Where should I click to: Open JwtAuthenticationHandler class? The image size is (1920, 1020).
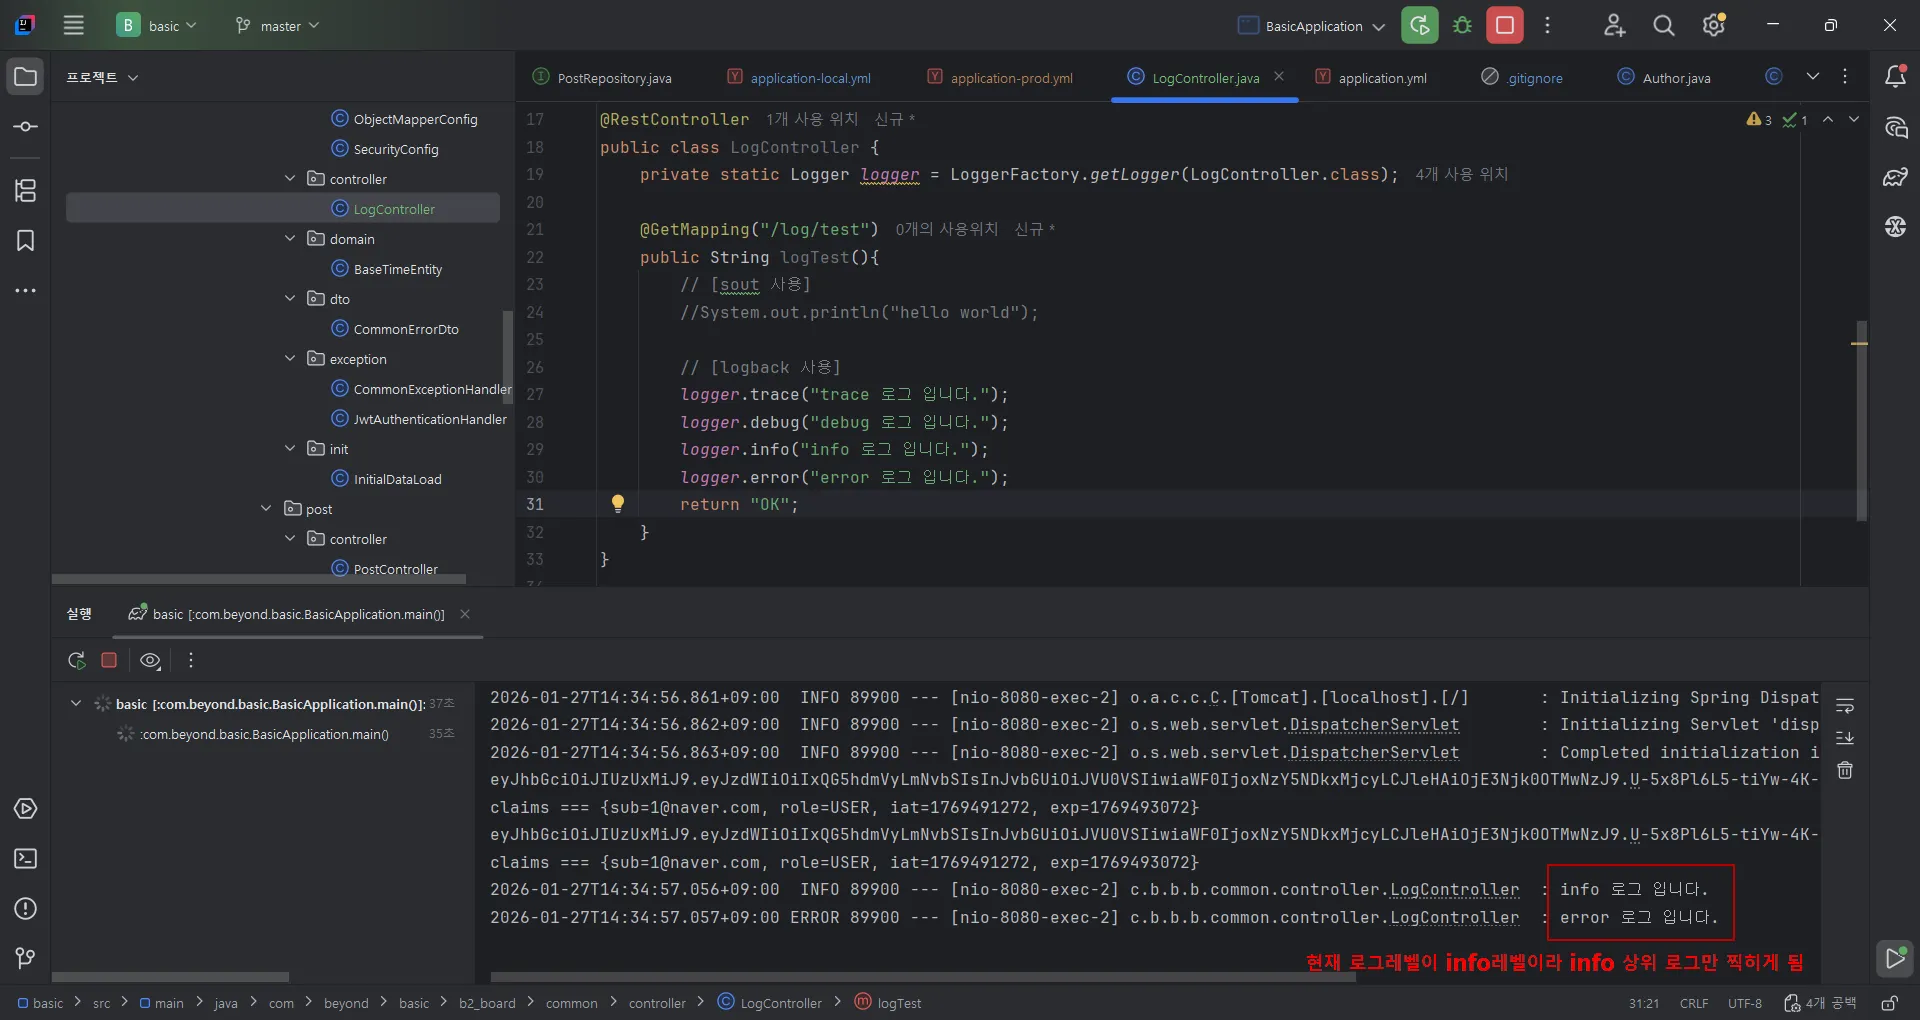419,419
